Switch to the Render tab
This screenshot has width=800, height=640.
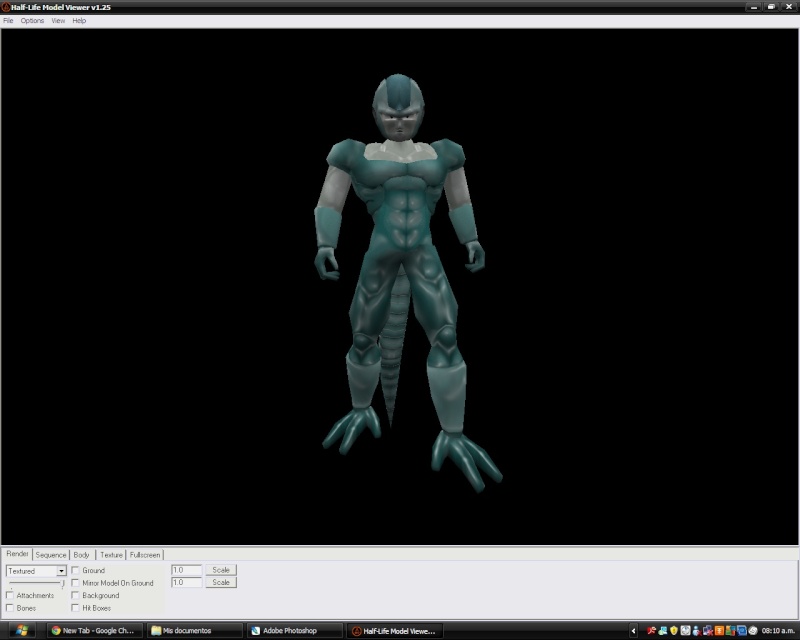[17, 554]
